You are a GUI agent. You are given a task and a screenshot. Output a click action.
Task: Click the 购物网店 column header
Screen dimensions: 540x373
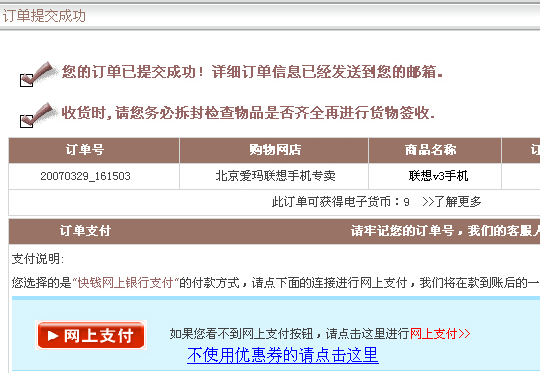point(275,150)
